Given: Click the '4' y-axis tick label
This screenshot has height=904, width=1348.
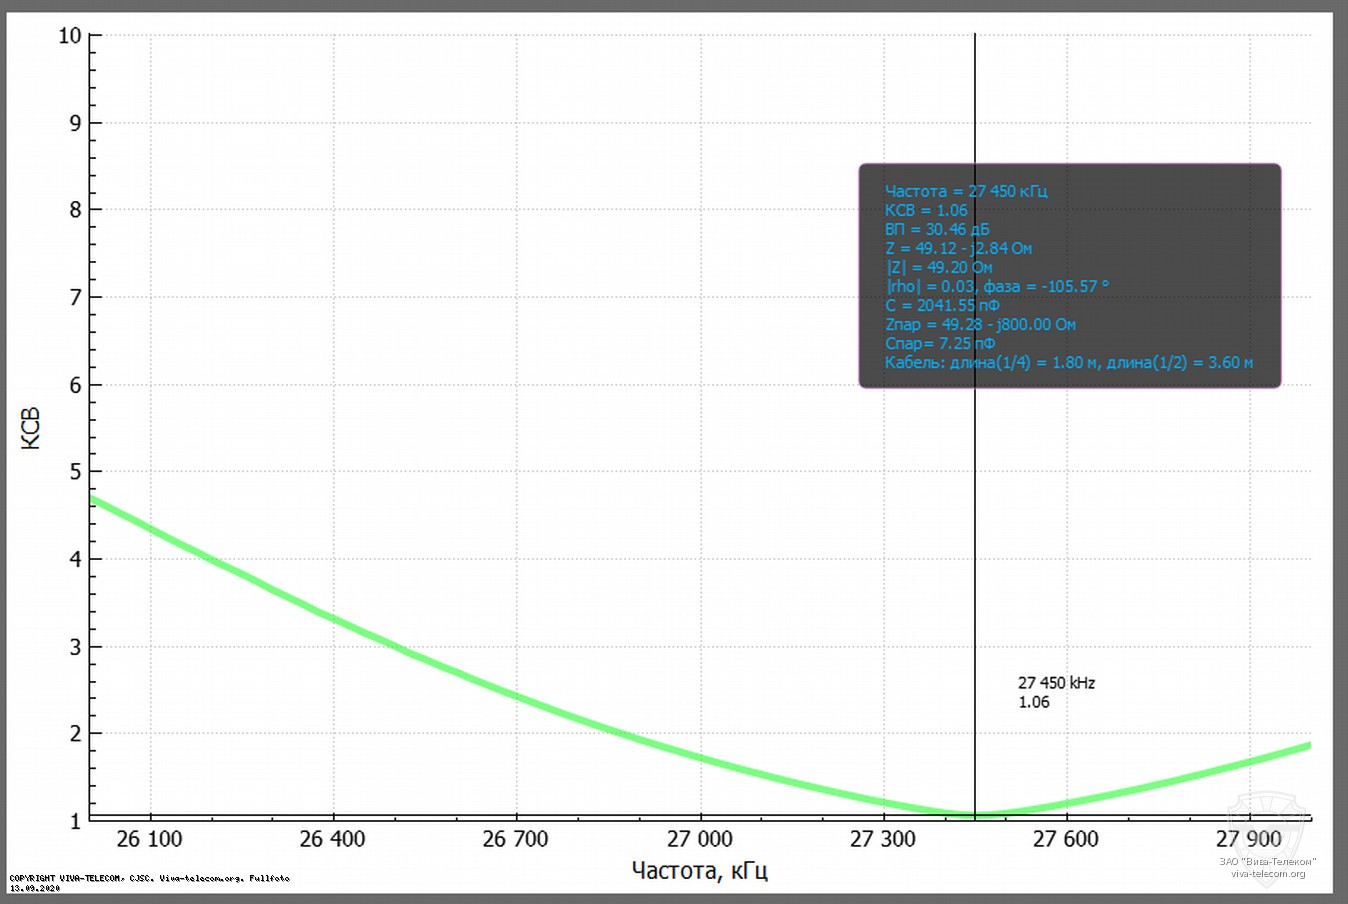Looking at the screenshot, I should [x=75, y=559].
